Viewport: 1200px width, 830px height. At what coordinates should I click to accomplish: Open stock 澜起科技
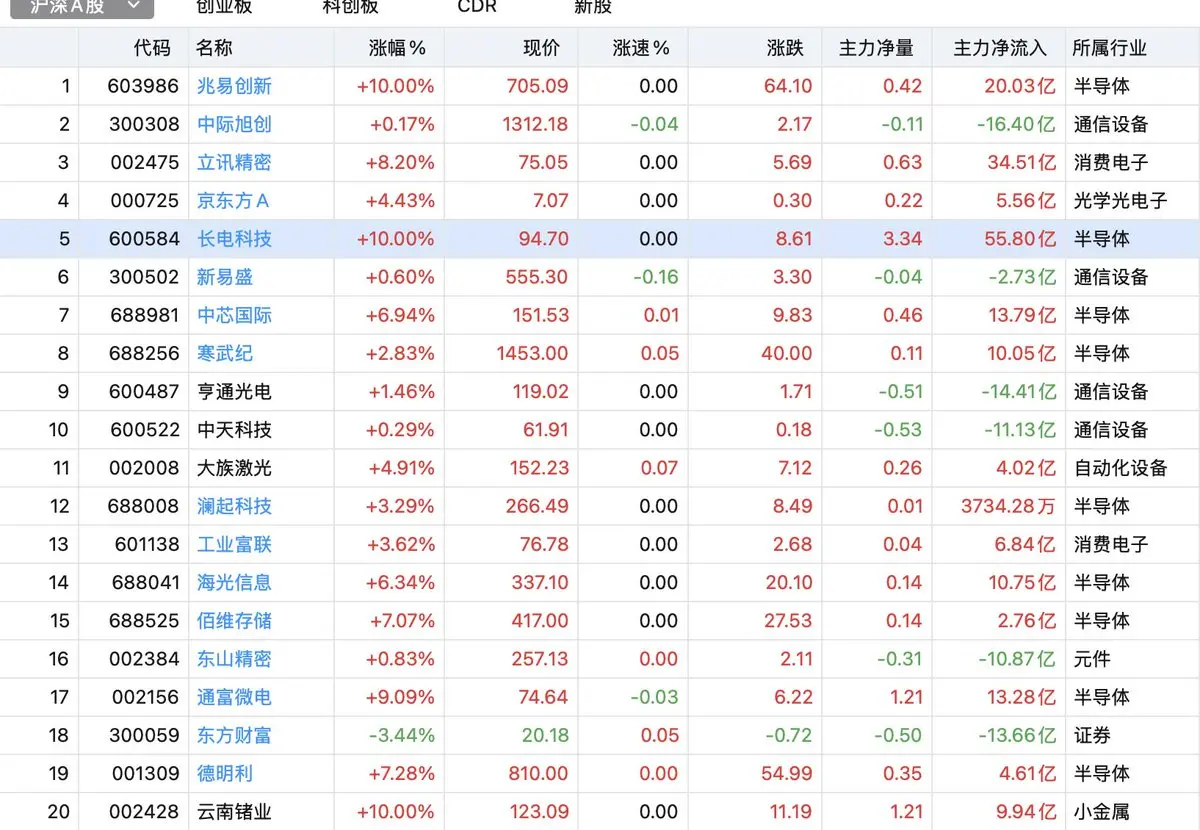click(234, 506)
